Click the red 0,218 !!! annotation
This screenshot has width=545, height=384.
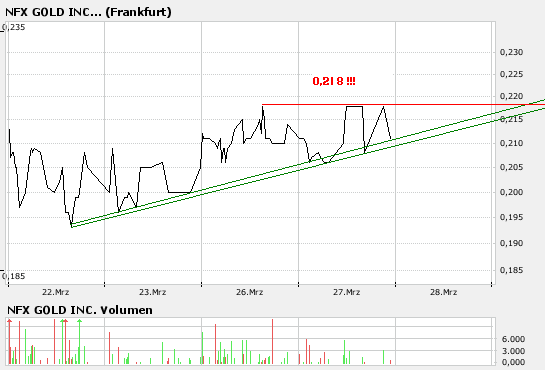click(334, 81)
